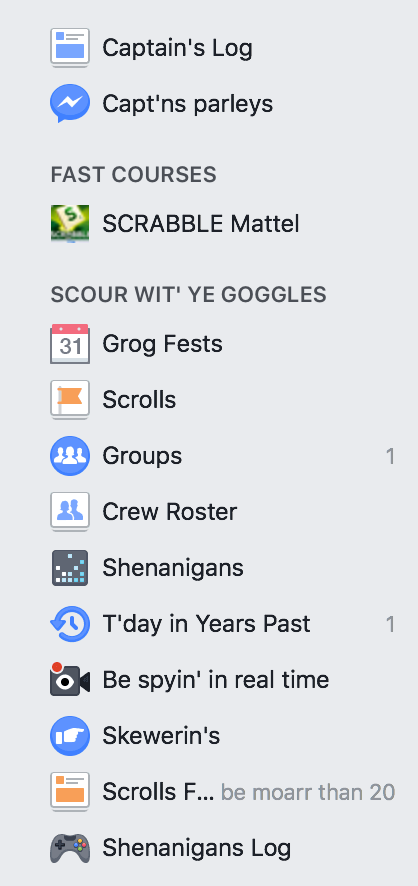Open the calendar icon for Grog Fests
Screen dimensions: 418x886
click(x=69, y=344)
